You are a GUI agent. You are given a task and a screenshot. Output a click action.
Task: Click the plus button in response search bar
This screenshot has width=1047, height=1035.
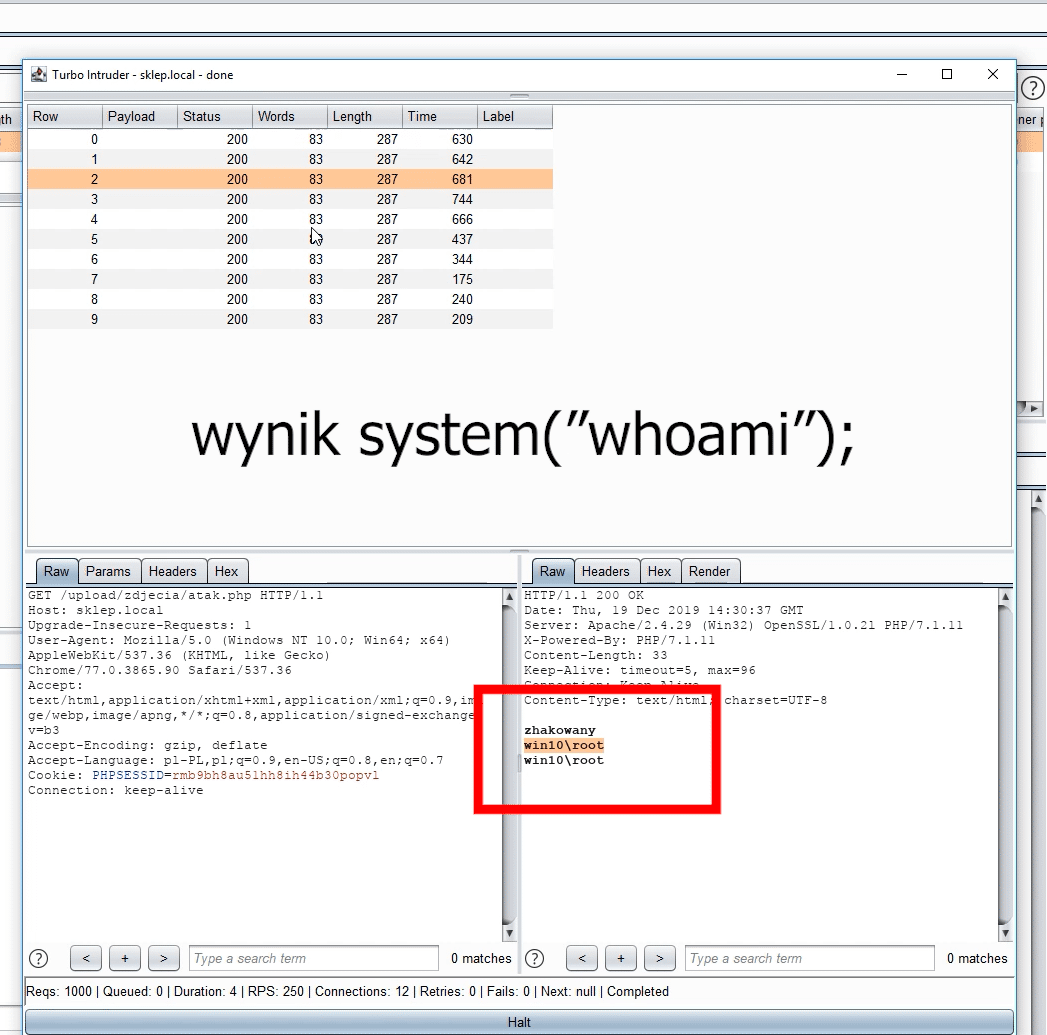(x=621, y=958)
